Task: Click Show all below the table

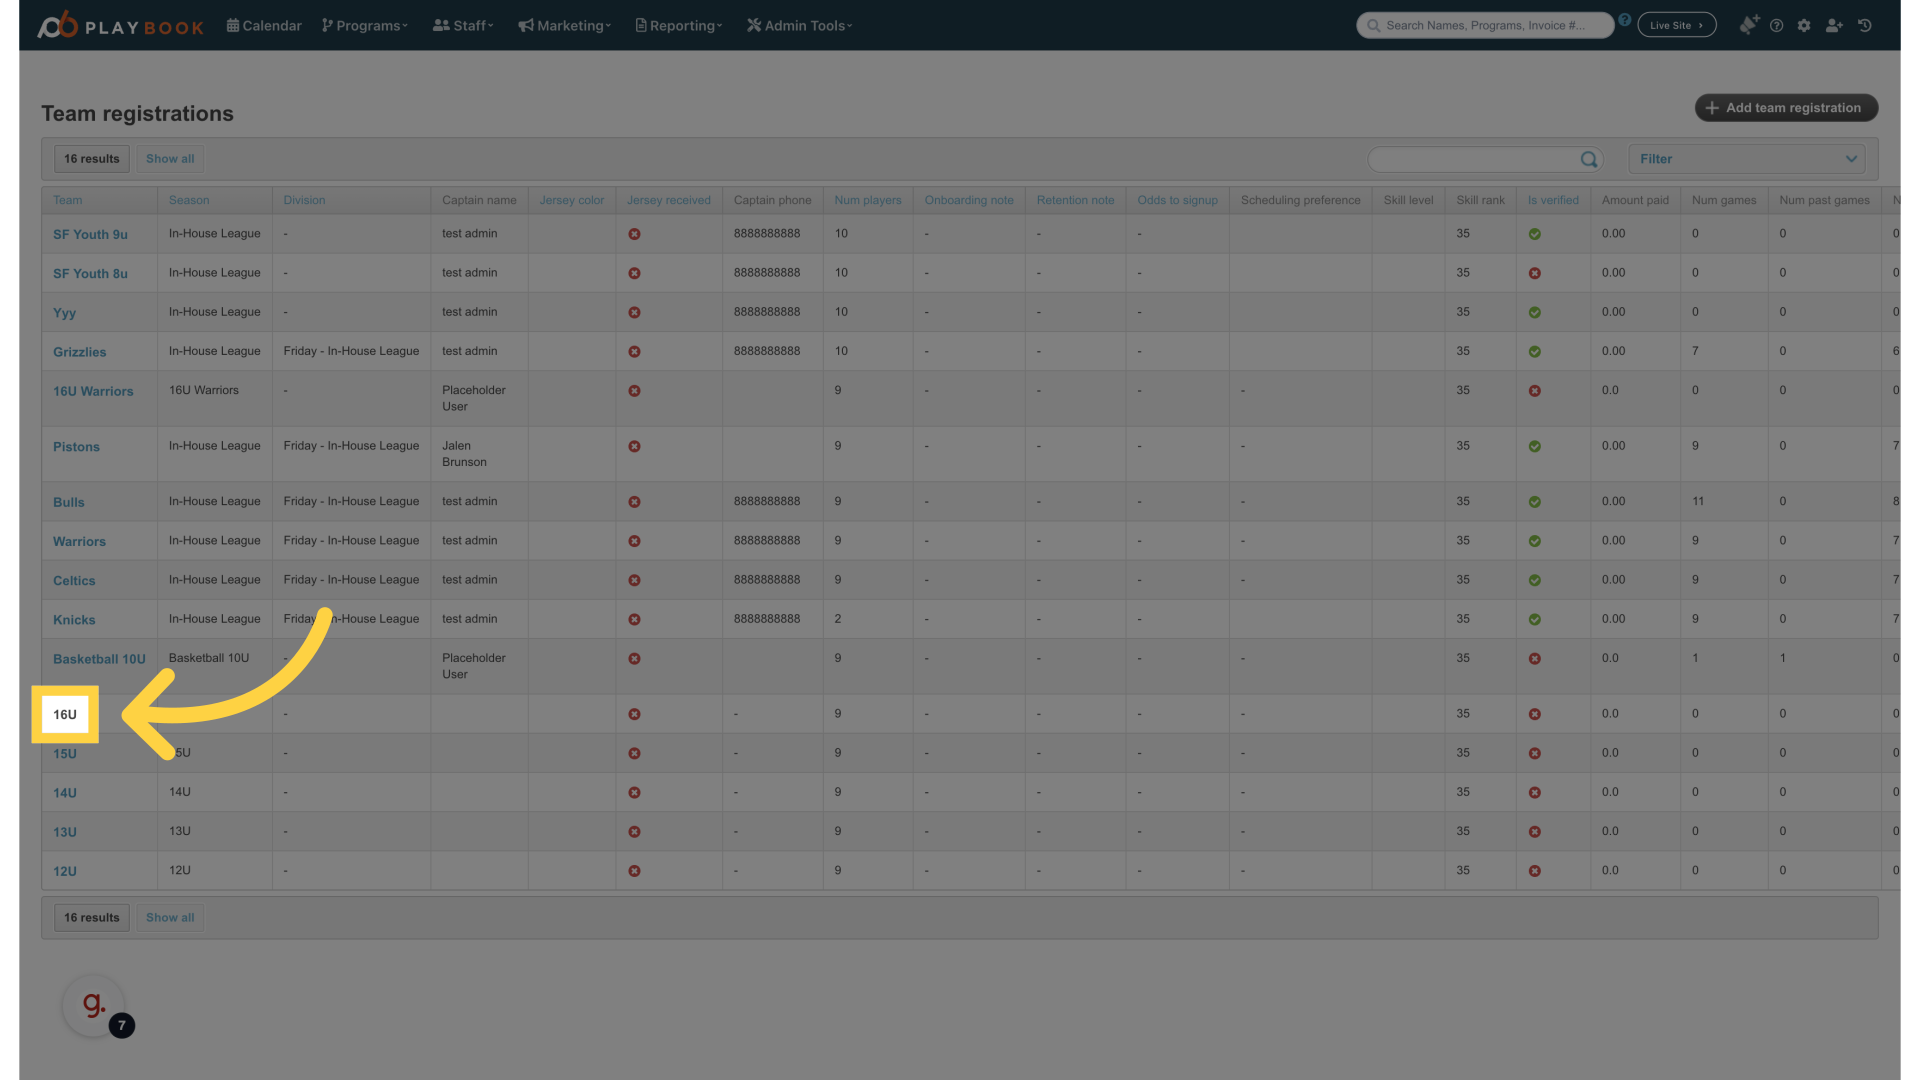Action: tap(170, 918)
